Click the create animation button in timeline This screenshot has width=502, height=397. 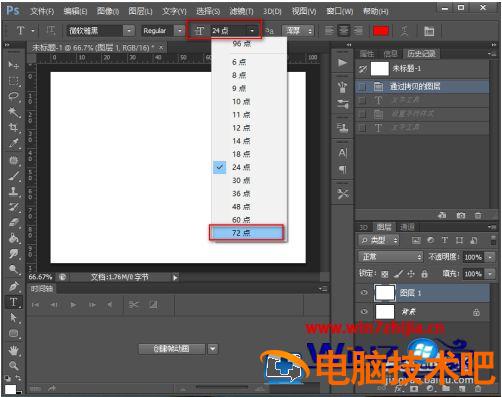[x=172, y=349]
